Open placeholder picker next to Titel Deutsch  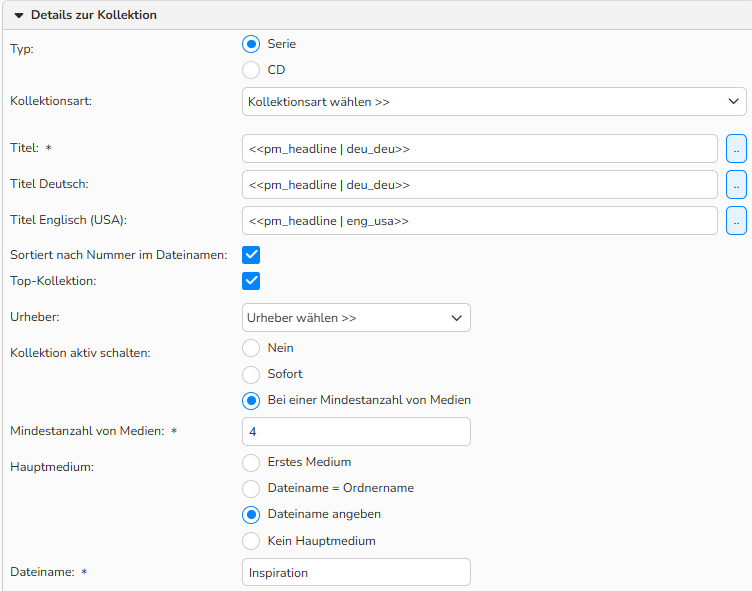pyautogui.click(x=736, y=185)
